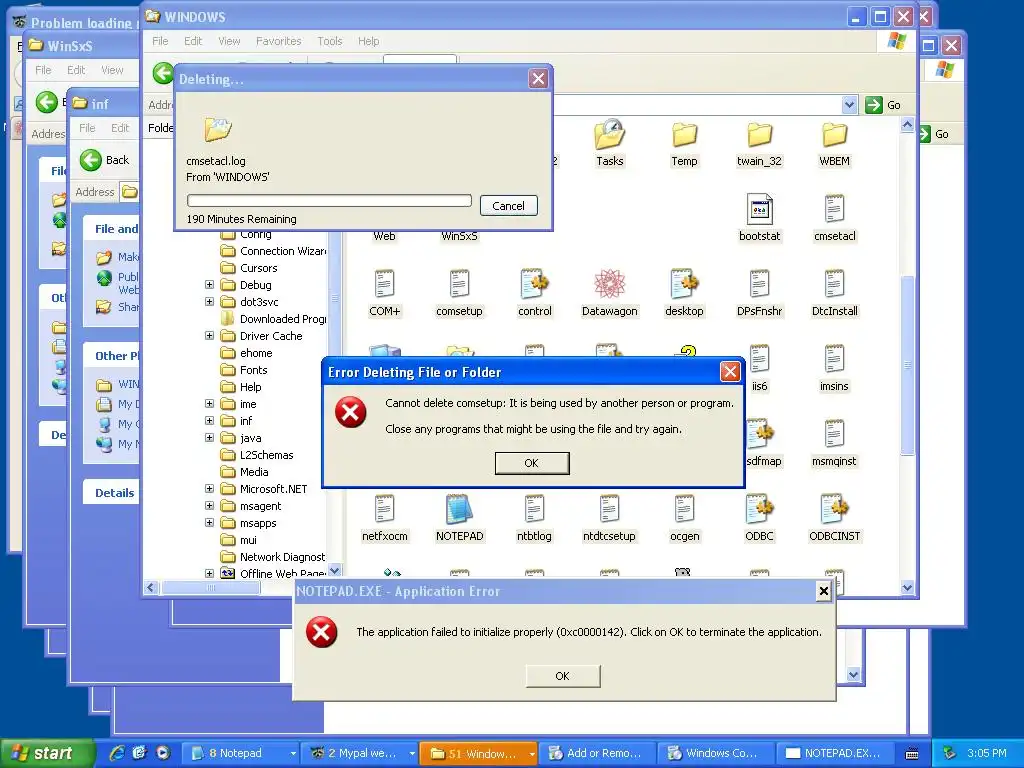The height and width of the screenshot is (768, 1024).
Task: Click the deleting progress bar
Action: [329, 200]
